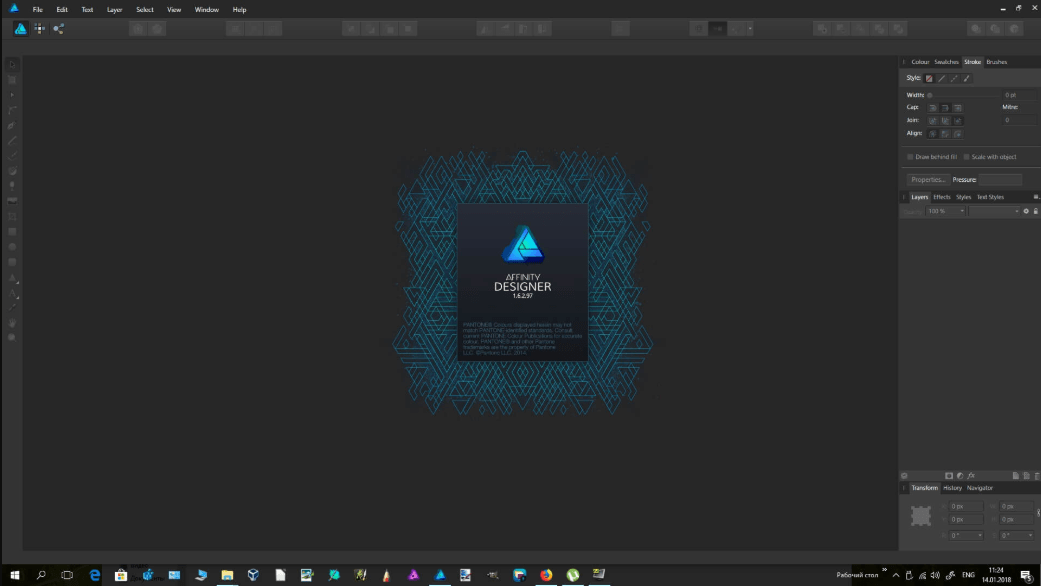Select the No Line stroke style
1041x586 pixels.
coord(929,78)
